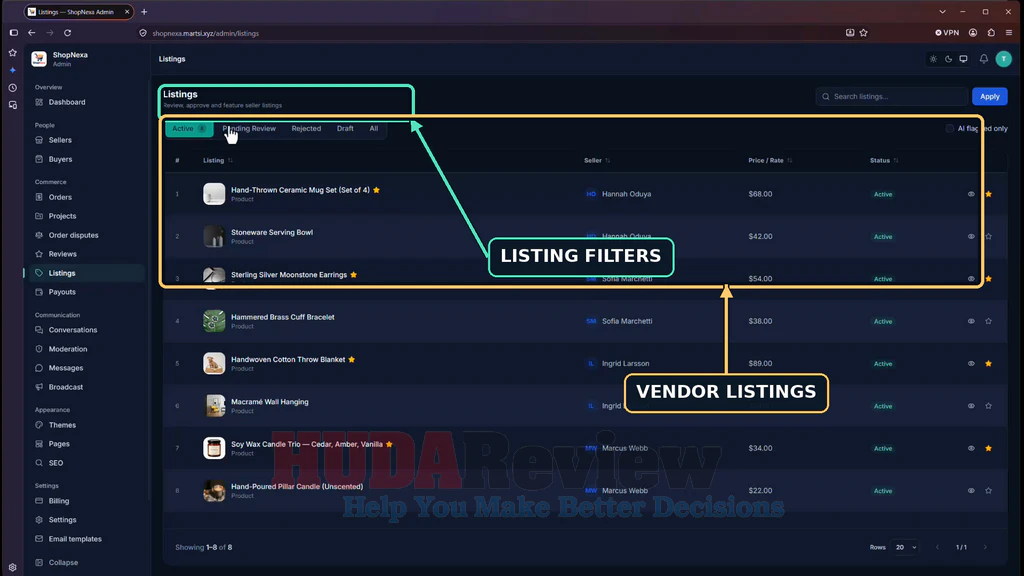The width and height of the screenshot is (1024, 576).
Task: Open Conversations in sidebar
Action: [x=72, y=330]
